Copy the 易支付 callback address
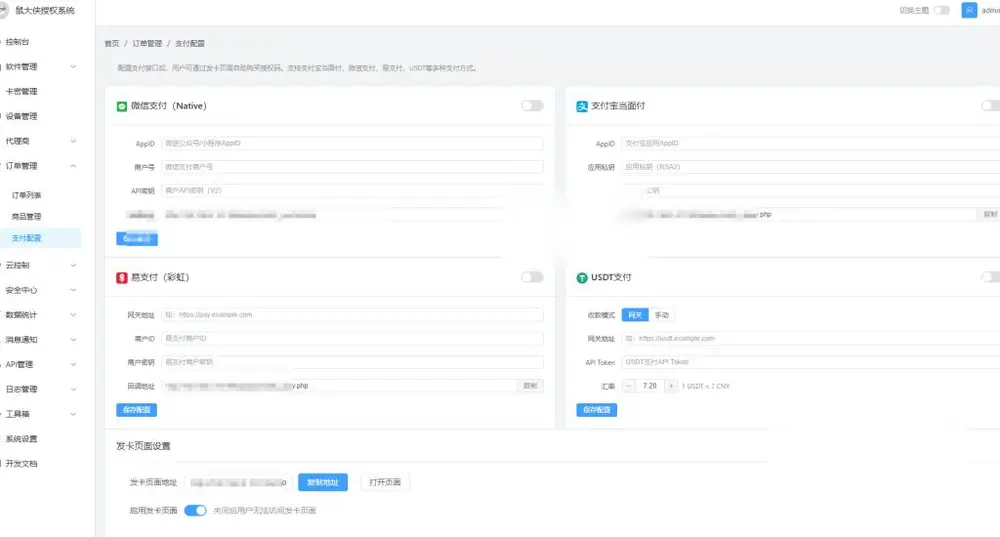Image resolution: width=1000 pixels, height=537 pixels. click(530, 386)
